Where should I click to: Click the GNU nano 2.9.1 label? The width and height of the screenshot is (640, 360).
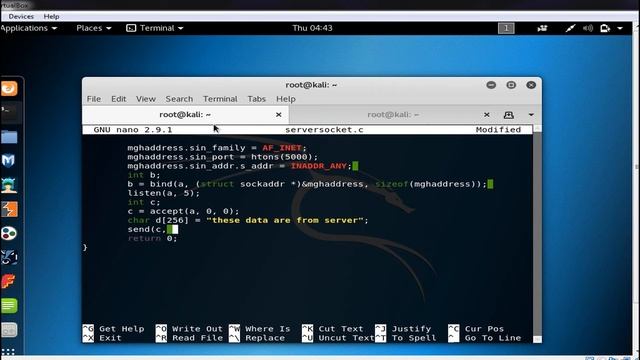133,130
